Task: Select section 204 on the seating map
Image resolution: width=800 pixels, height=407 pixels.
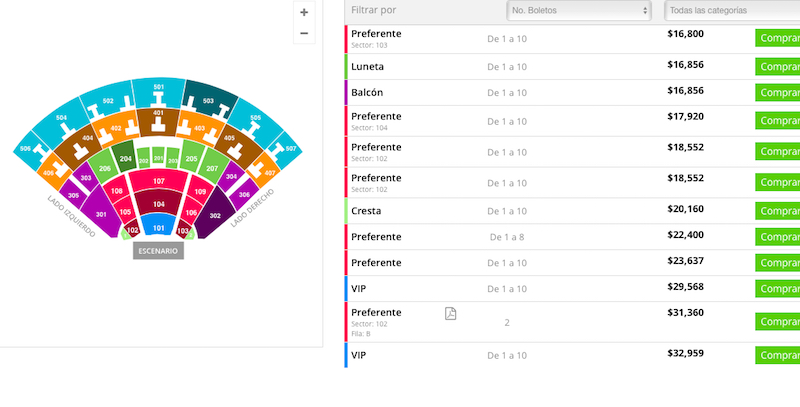Action: click(126, 158)
